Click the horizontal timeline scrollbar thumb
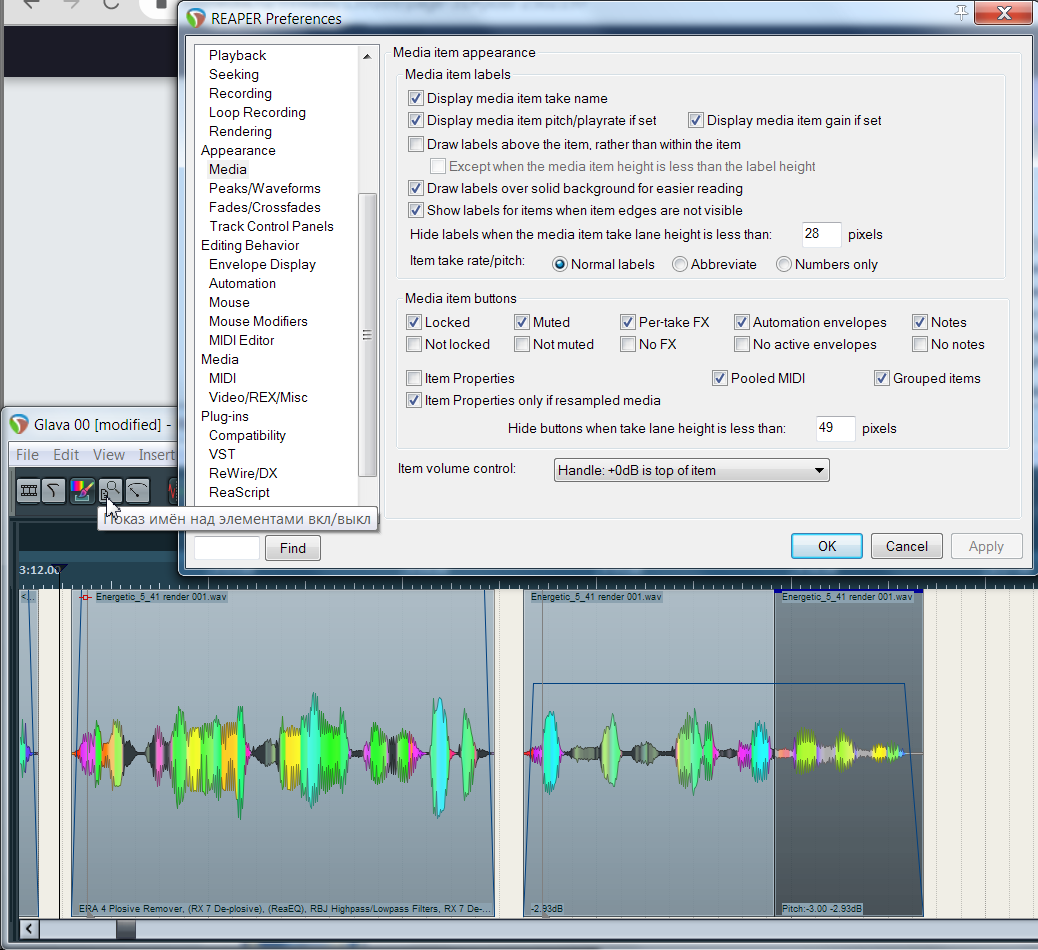Screen dimensions: 1038x950 pyautogui.click(x=126, y=929)
